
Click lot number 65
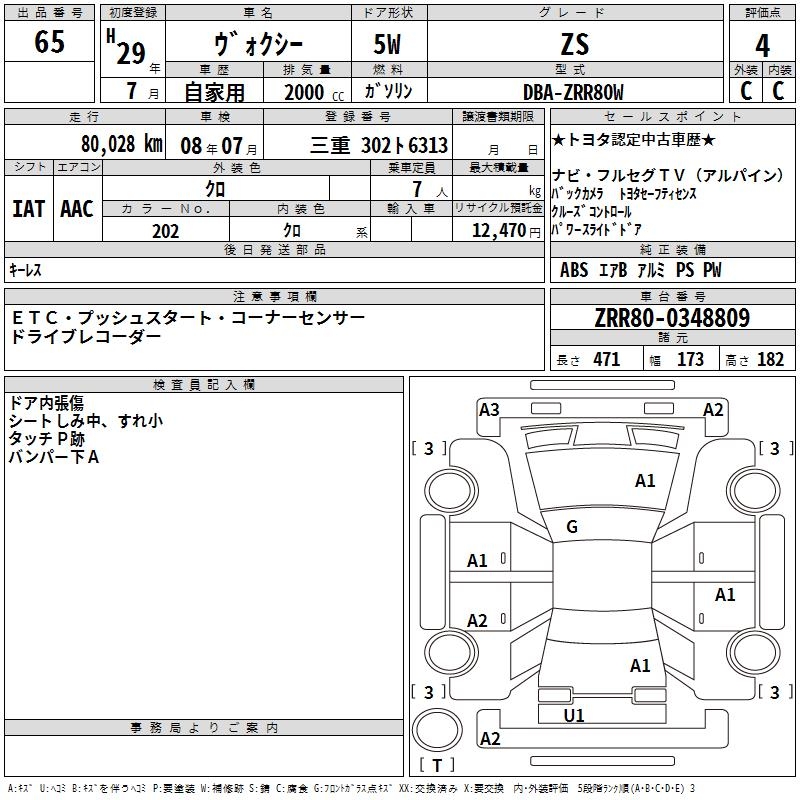pos(49,41)
